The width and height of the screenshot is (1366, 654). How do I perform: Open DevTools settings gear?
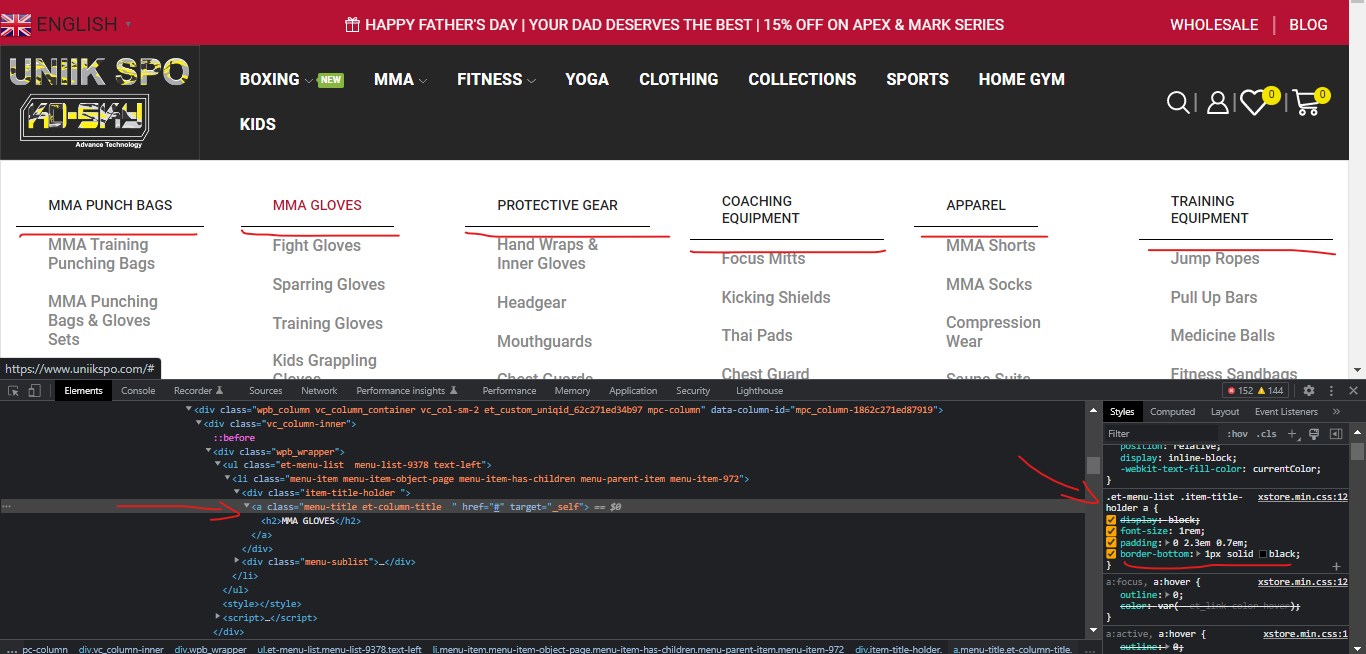(1308, 390)
